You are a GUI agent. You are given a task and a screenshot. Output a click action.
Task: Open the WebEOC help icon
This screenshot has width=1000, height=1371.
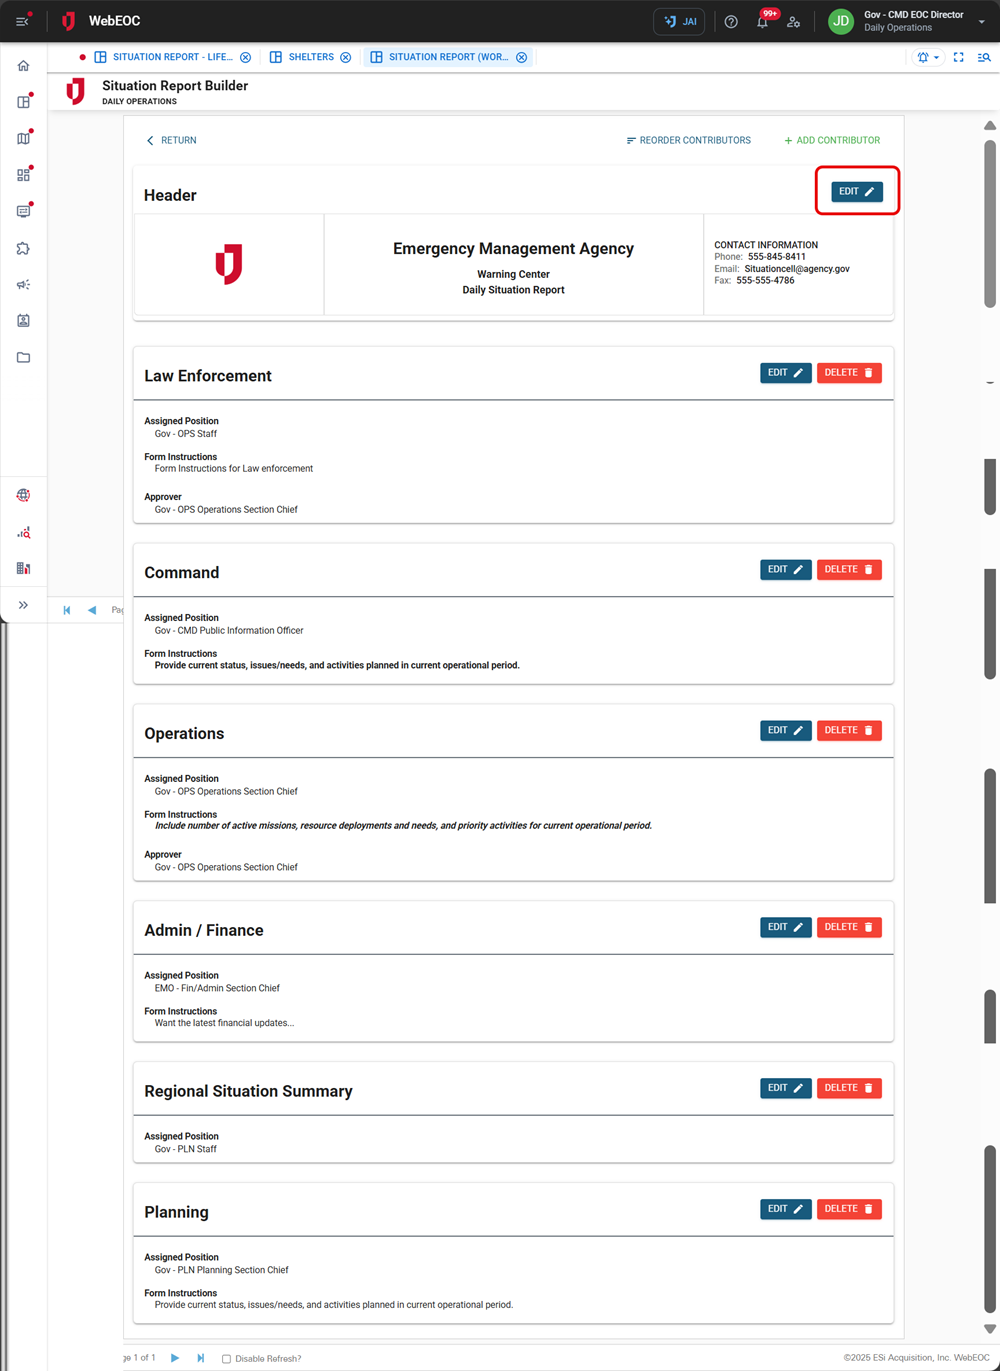(x=731, y=21)
